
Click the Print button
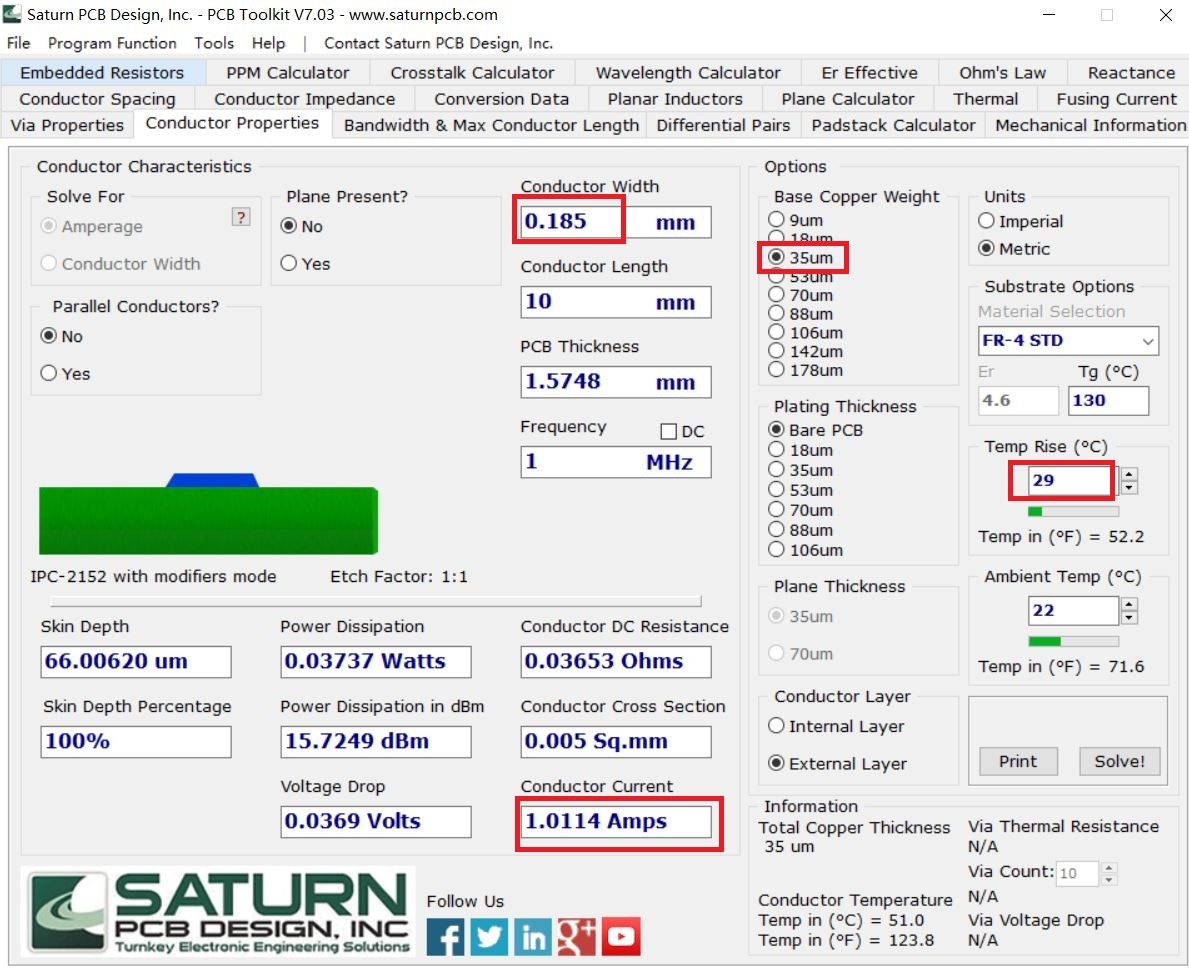click(1017, 761)
